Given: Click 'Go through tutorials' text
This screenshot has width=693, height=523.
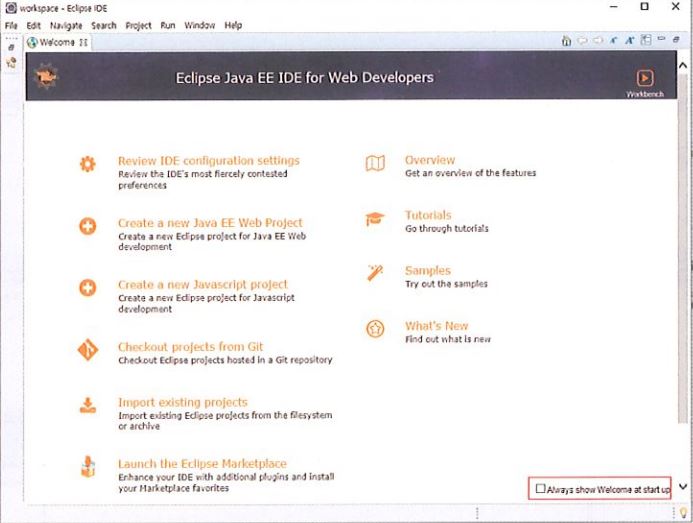Looking at the screenshot, I should 447,229.
